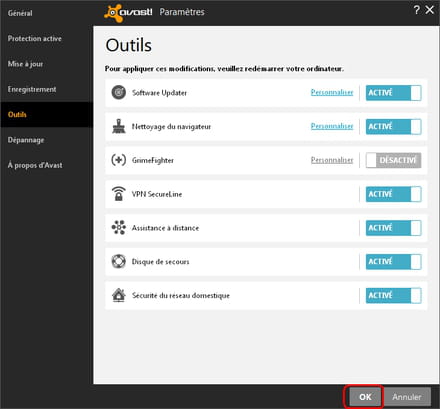440x409 pixels.
Task: Click the VPN SecureLine lock icon
Action: (x=119, y=194)
